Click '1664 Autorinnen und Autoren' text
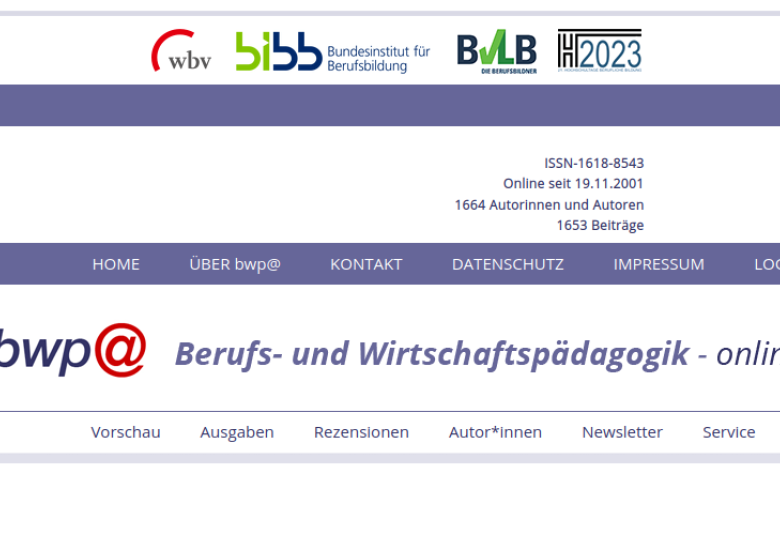The width and height of the screenshot is (780, 535). 549,205
